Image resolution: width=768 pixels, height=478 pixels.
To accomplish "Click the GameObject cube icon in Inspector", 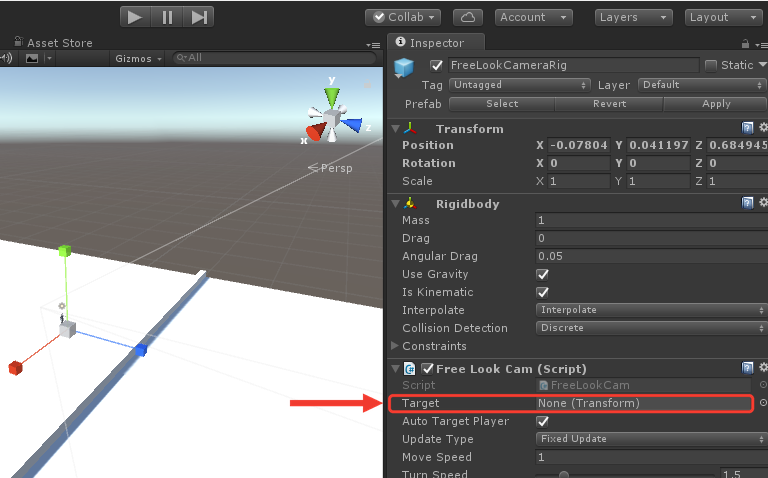I will [x=404, y=67].
